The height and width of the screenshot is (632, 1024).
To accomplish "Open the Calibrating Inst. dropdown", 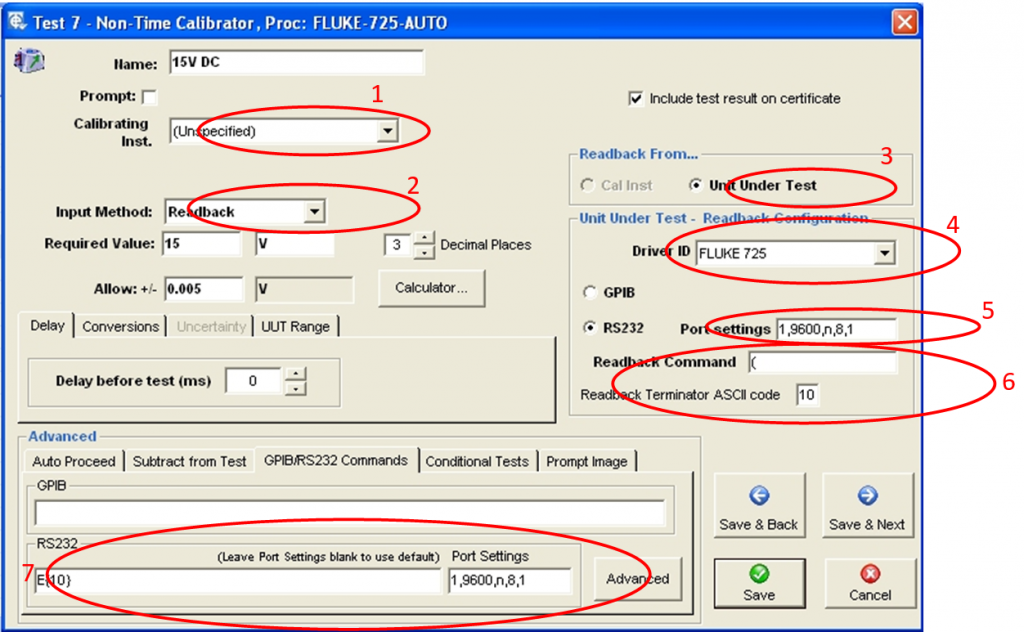I will pos(388,131).
